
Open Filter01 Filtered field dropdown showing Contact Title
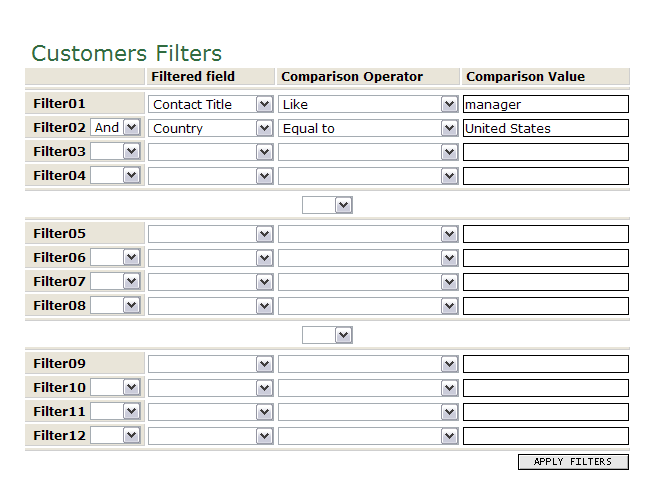tap(211, 104)
